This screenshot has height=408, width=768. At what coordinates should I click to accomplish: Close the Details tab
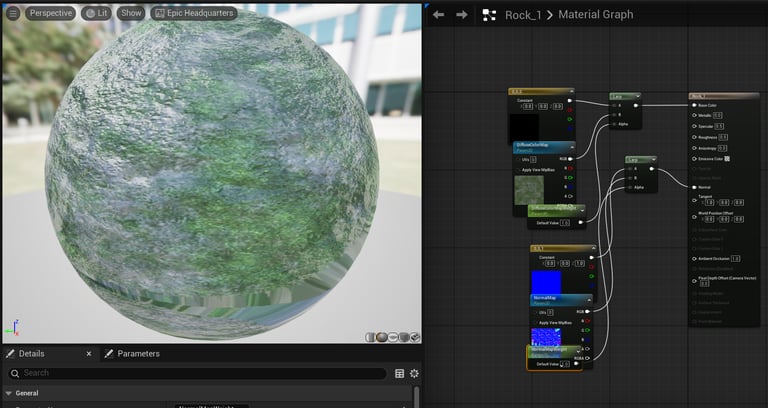89,354
